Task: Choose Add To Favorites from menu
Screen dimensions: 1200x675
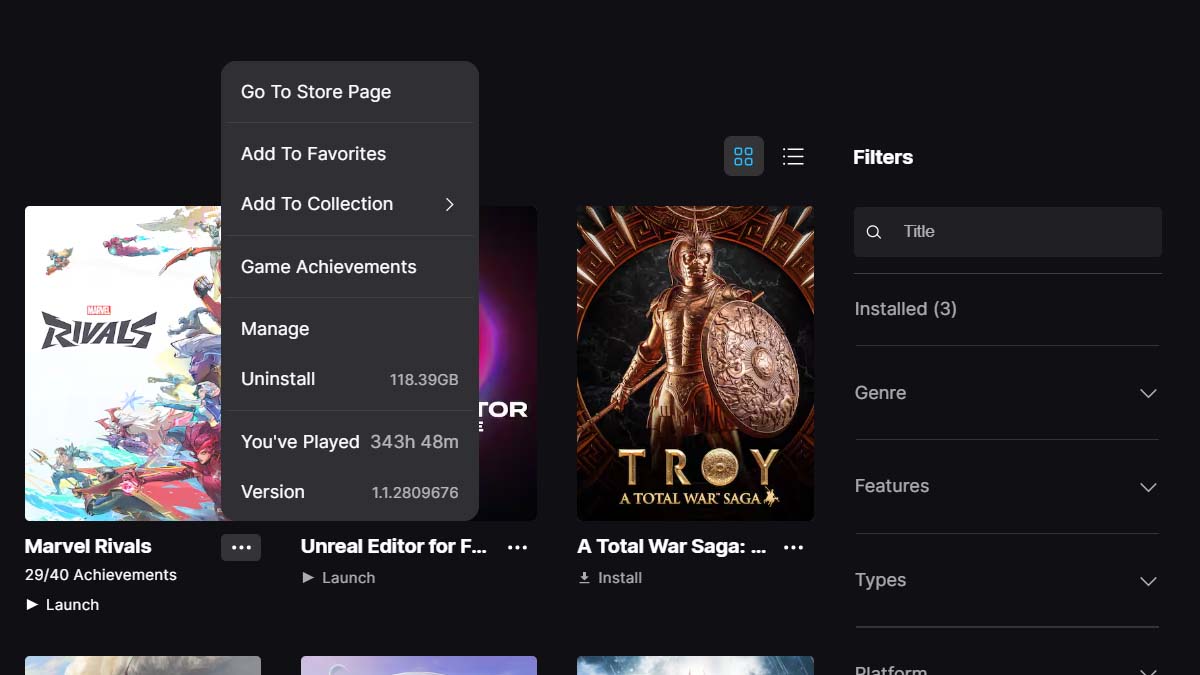Action: pyautogui.click(x=313, y=154)
